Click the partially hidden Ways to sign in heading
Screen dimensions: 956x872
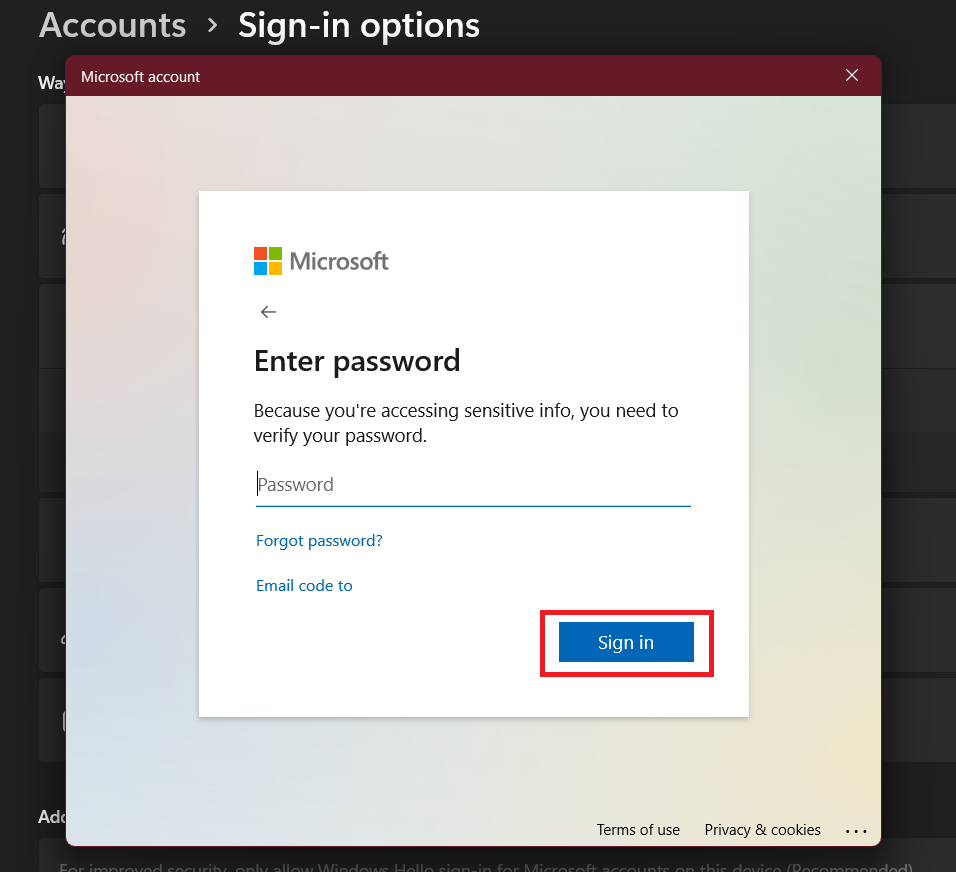coord(51,82)
